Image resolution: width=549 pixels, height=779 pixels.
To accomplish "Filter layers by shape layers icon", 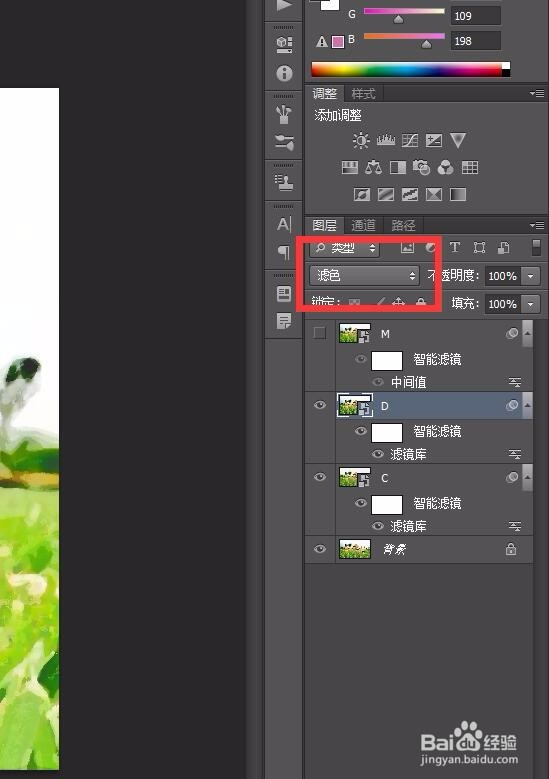I will pos(479,247).
